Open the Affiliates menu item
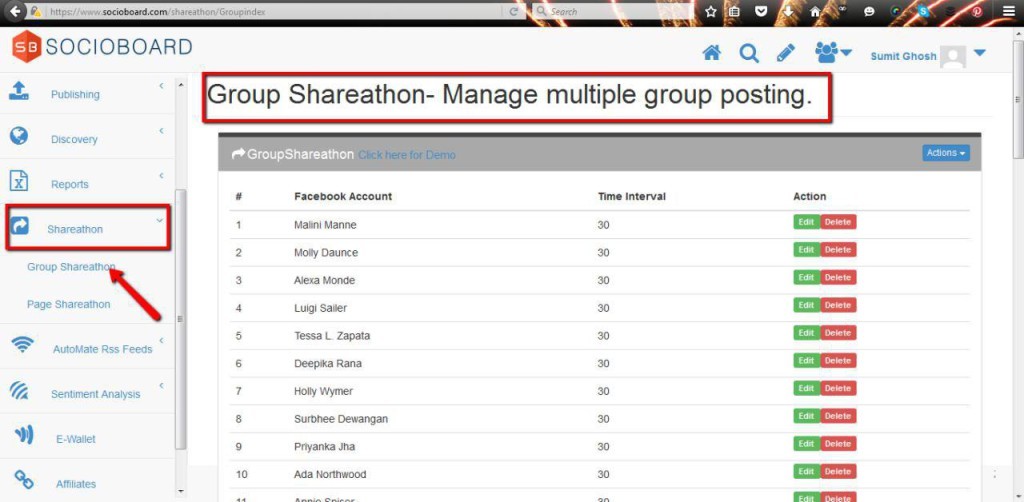 coord(76,484)
